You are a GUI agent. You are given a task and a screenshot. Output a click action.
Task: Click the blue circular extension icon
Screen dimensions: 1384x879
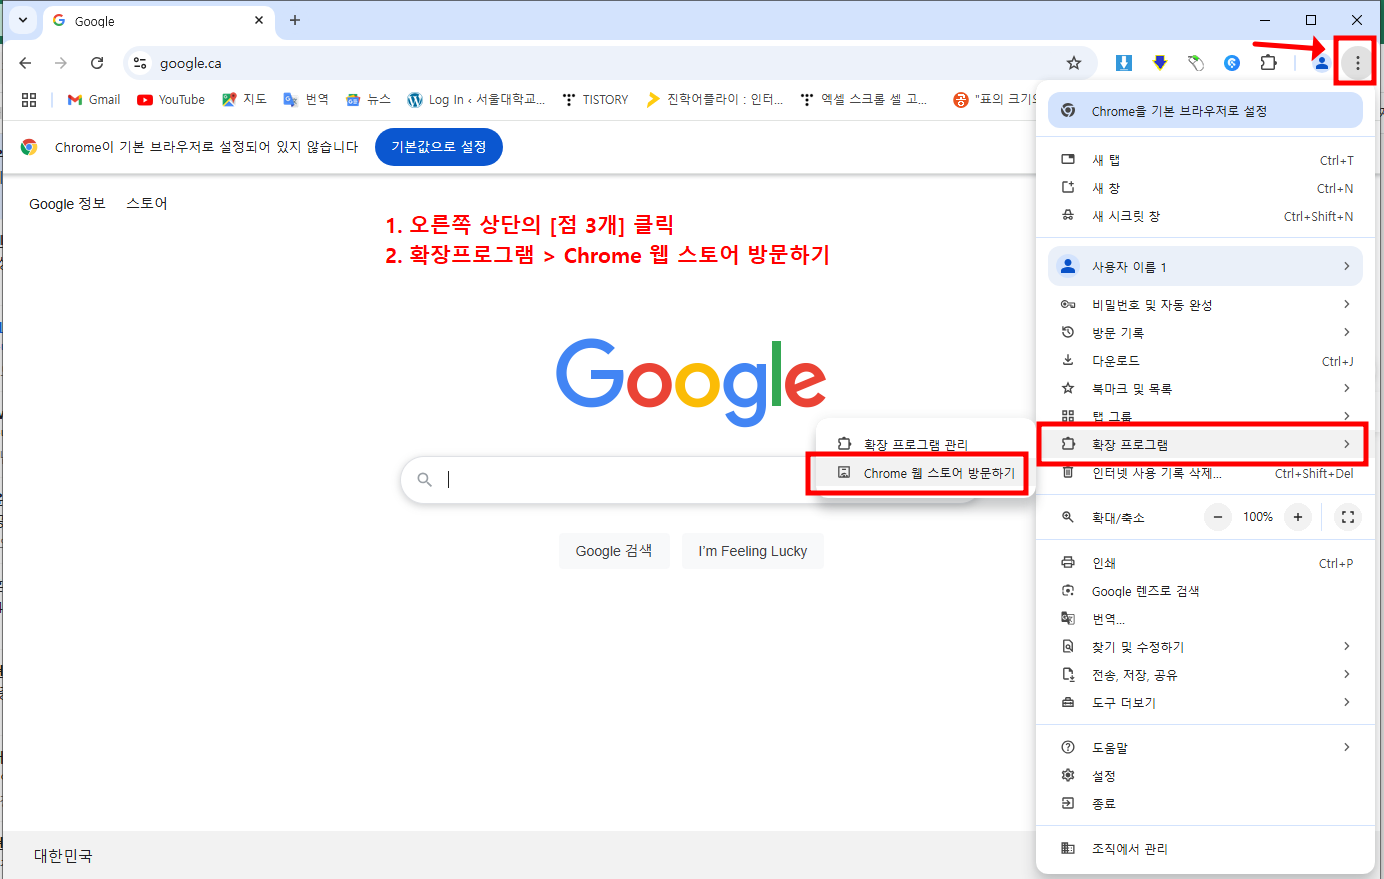tap(1232, 63)
